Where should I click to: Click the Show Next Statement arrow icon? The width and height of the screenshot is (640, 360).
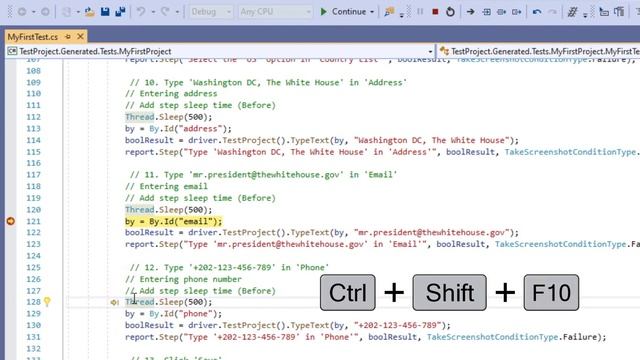(x=471, y=12)
